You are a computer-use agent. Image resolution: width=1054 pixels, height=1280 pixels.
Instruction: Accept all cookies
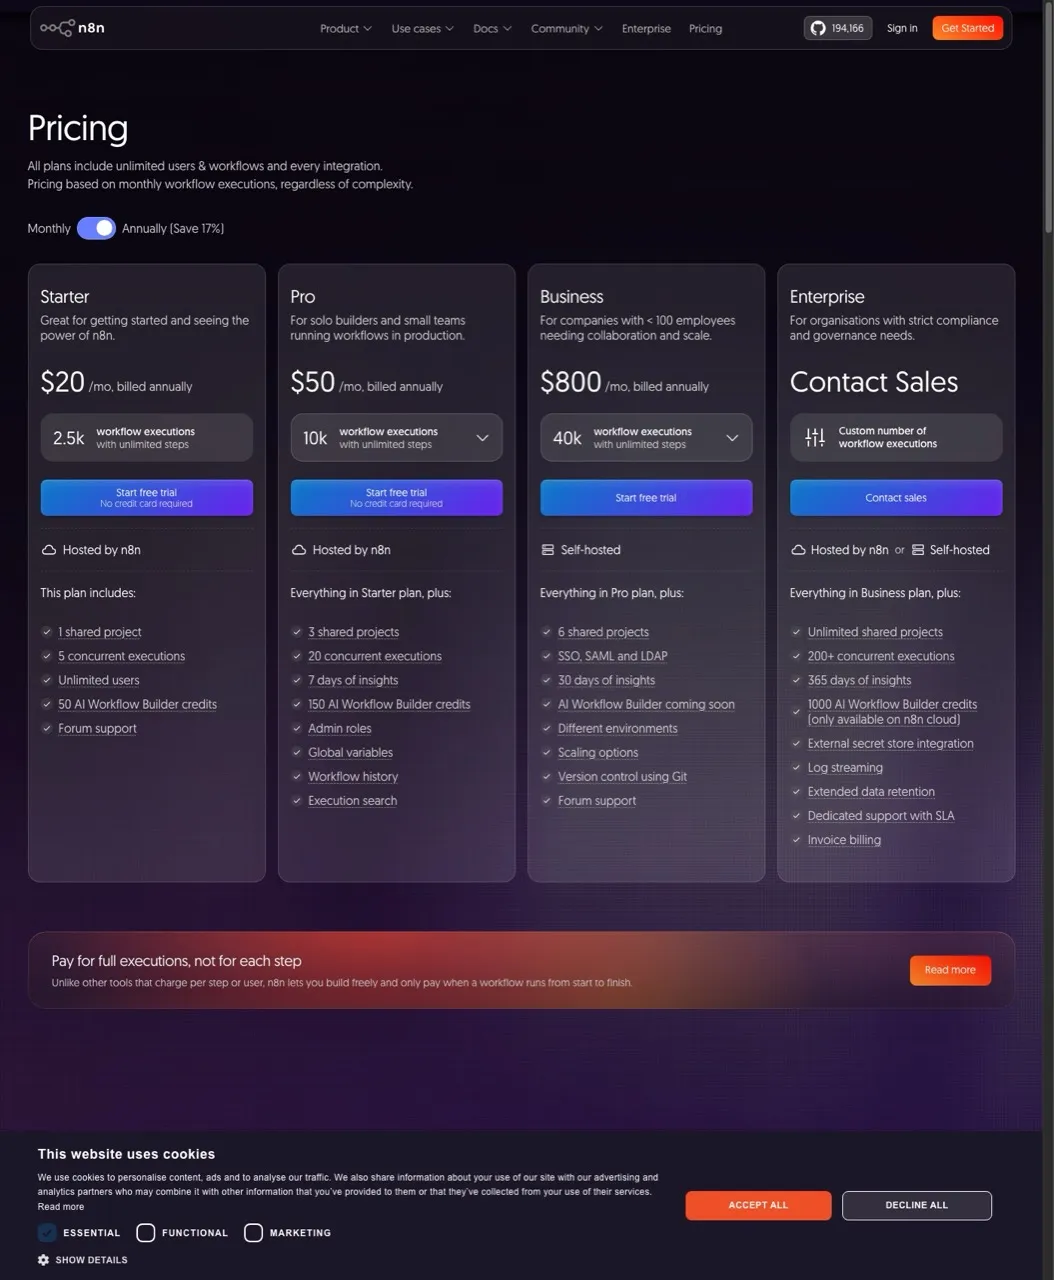[x=758, y=1205]
